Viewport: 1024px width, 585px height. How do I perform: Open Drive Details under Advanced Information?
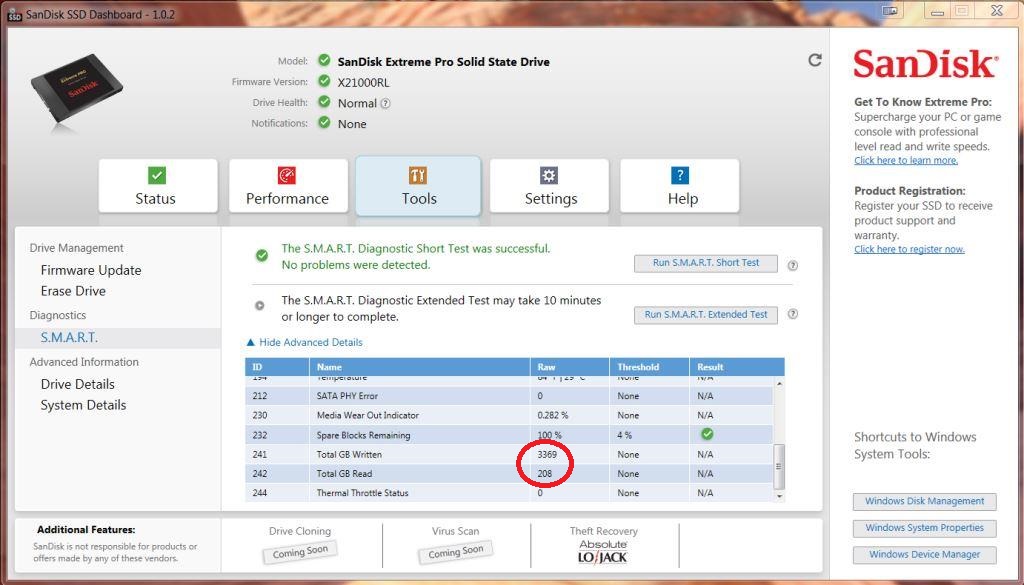click(78, 384)
